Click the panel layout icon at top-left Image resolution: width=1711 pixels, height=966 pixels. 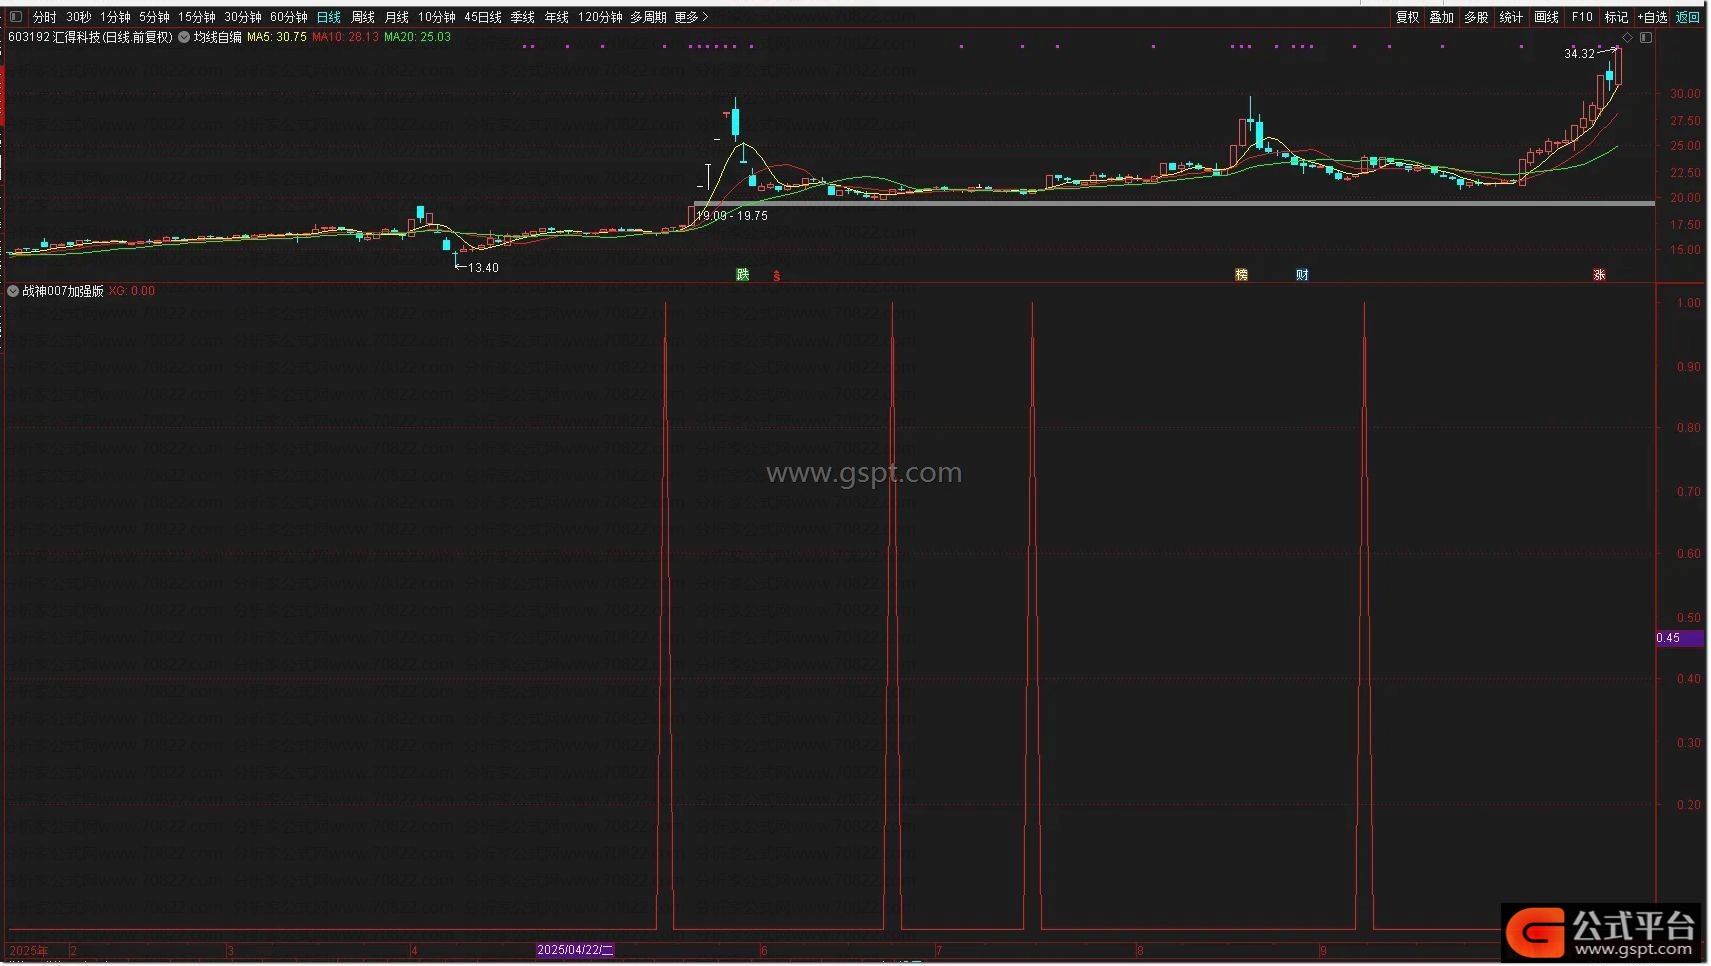point(15,17)
